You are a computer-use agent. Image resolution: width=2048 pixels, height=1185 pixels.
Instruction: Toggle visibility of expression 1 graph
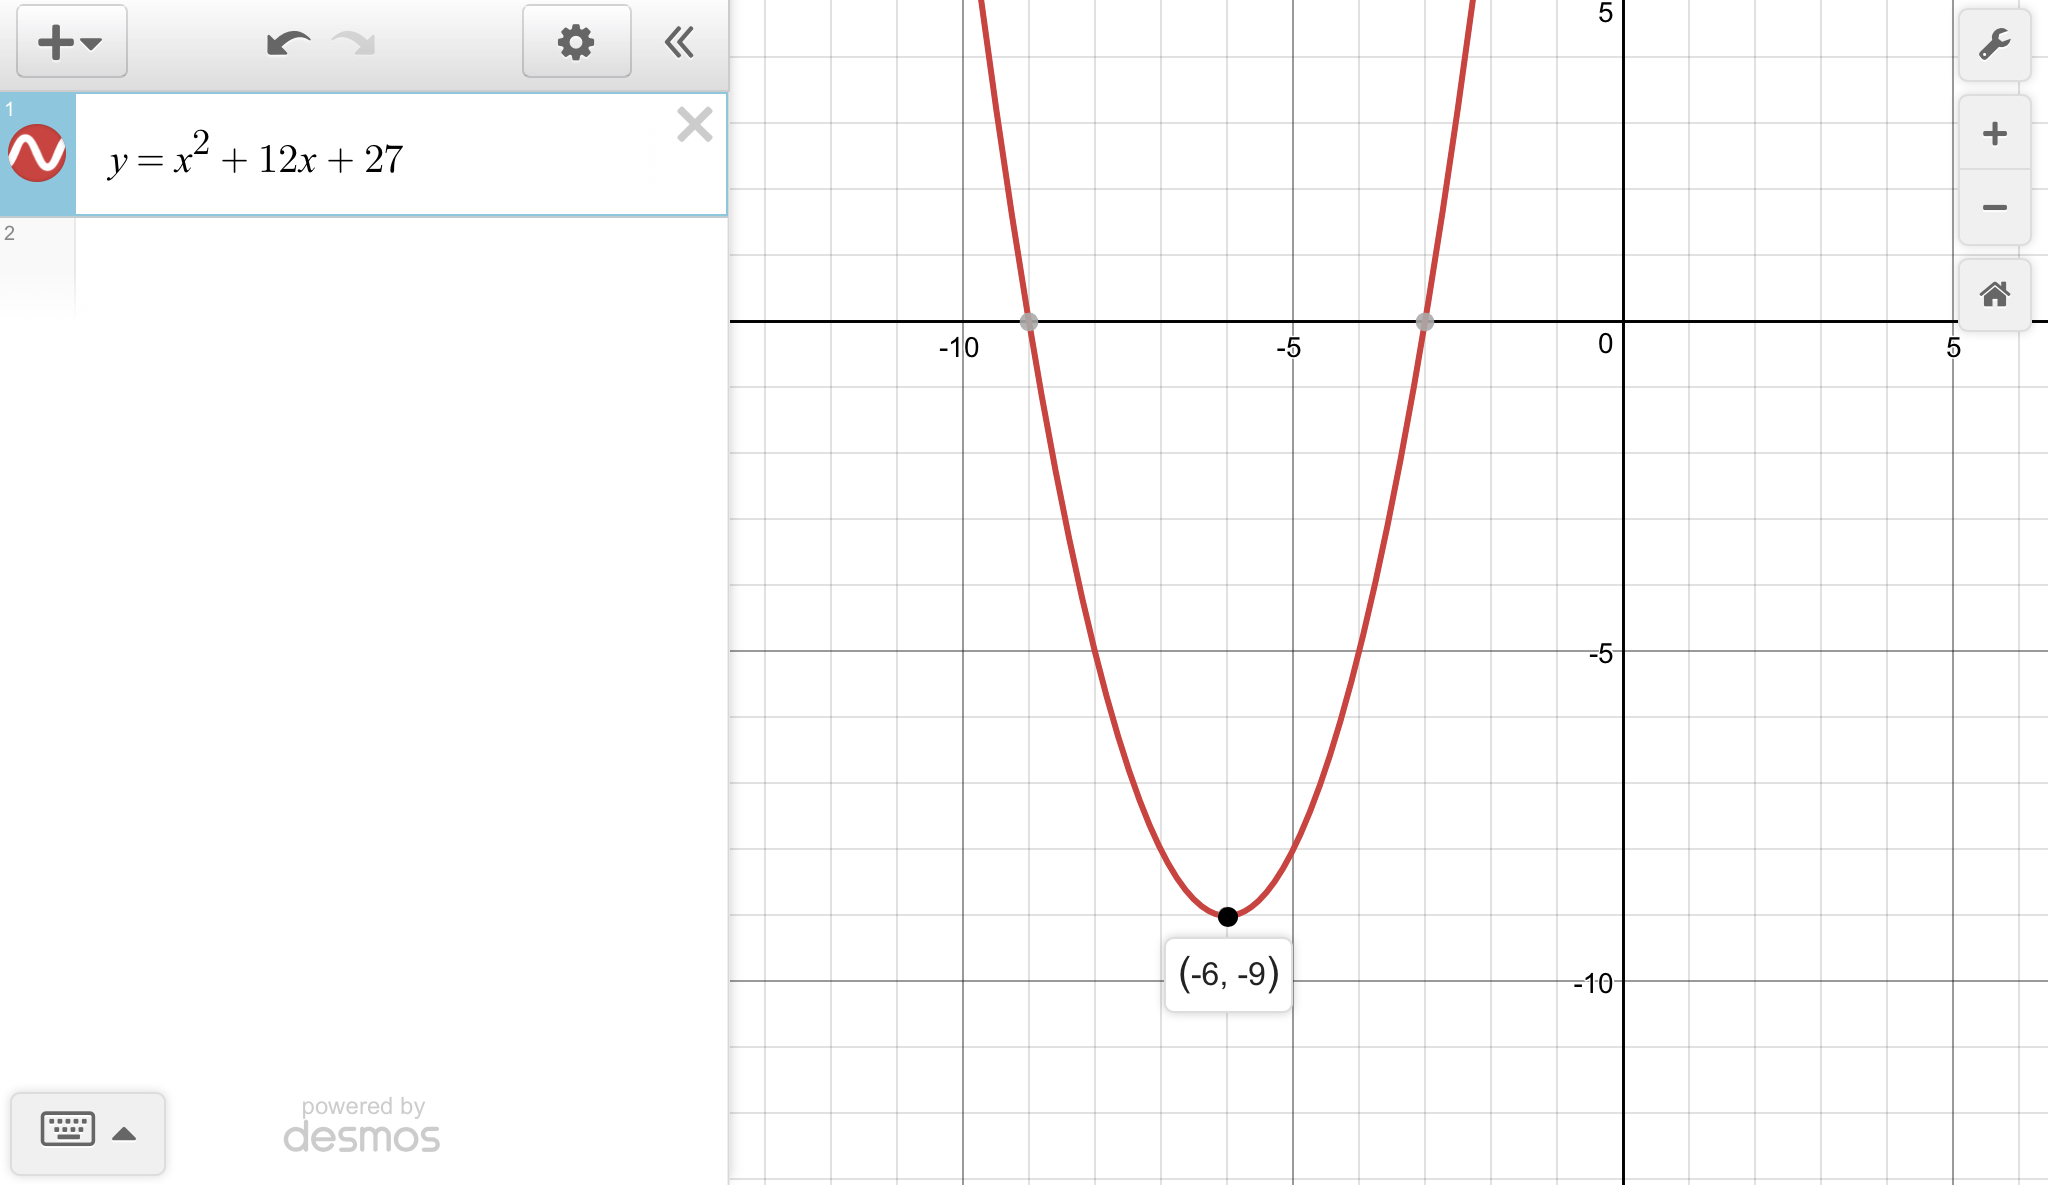point(37,154)
